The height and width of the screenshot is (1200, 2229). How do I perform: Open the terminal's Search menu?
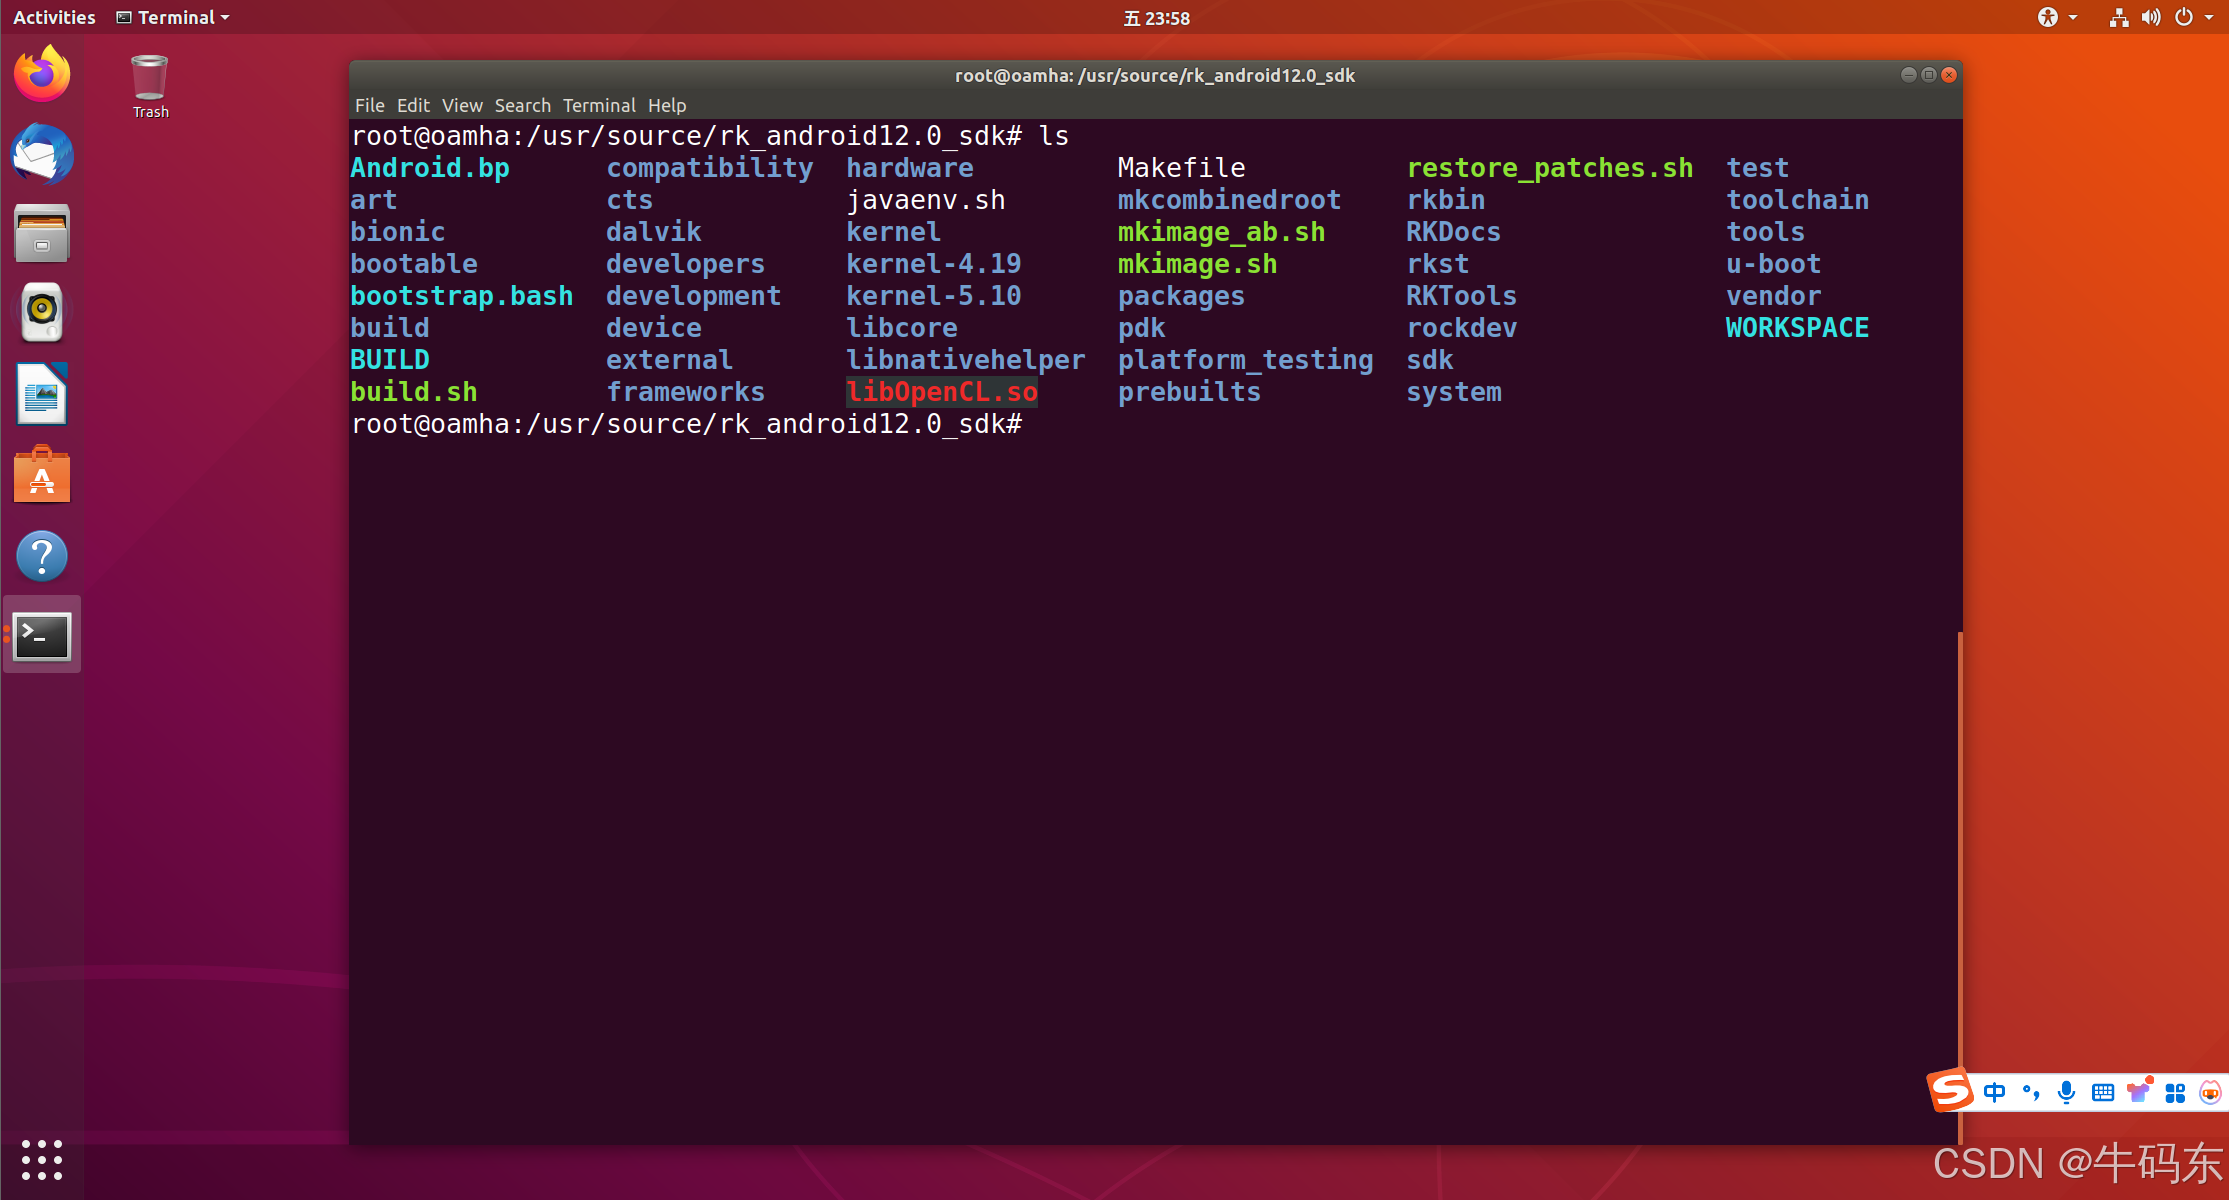522,105
